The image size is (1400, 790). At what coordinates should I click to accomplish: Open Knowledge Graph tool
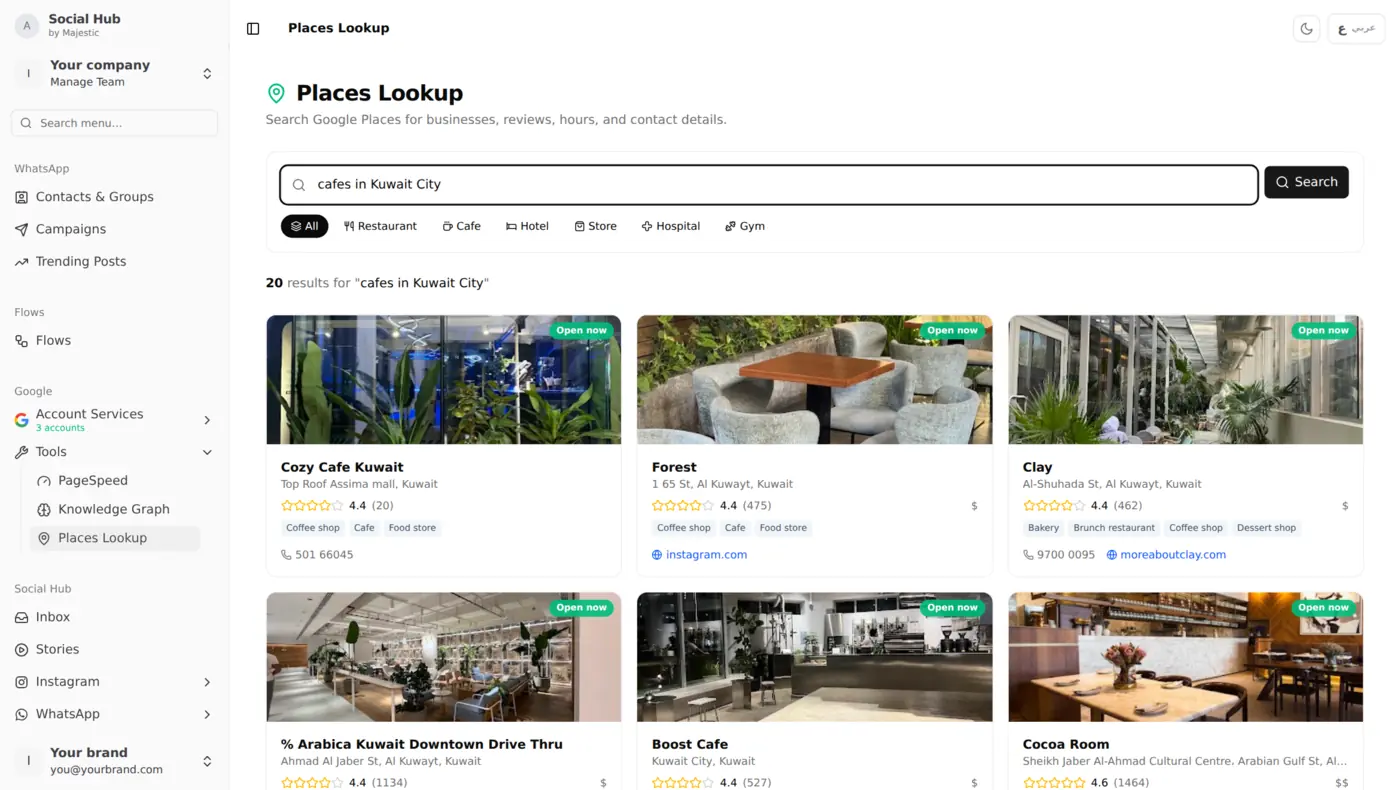115,509
